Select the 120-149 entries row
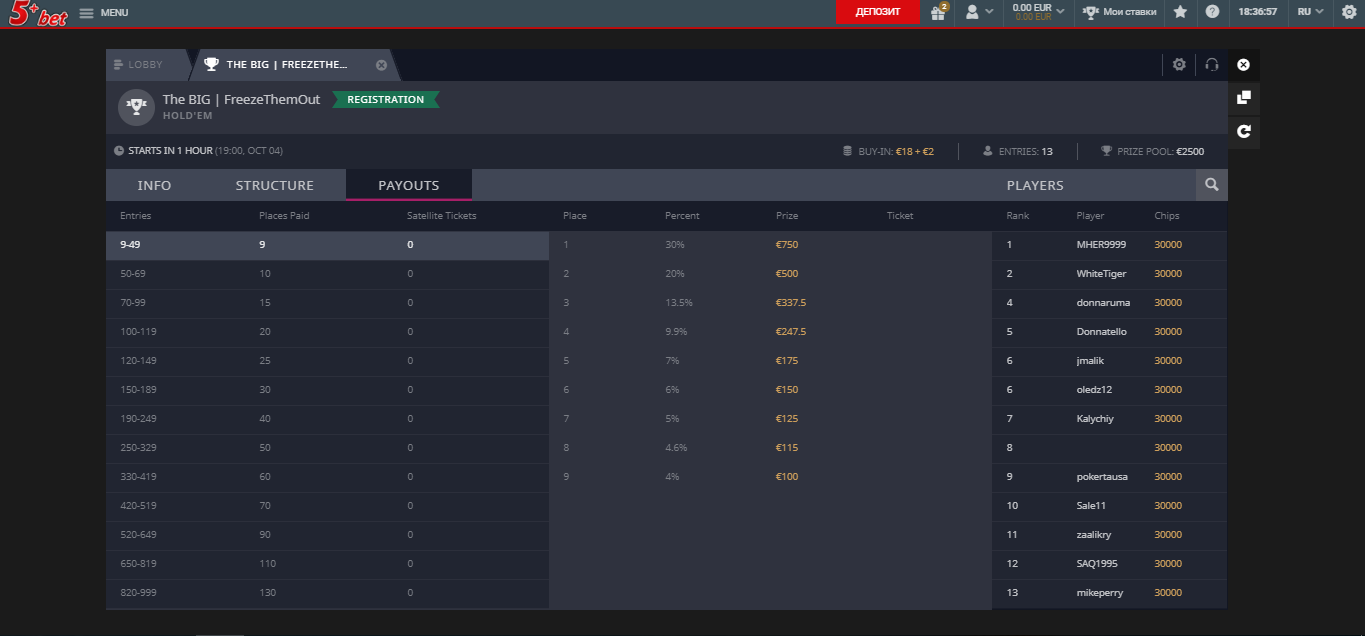The height and width of the screenshot is (636, 1365). (x=328, y=361)
